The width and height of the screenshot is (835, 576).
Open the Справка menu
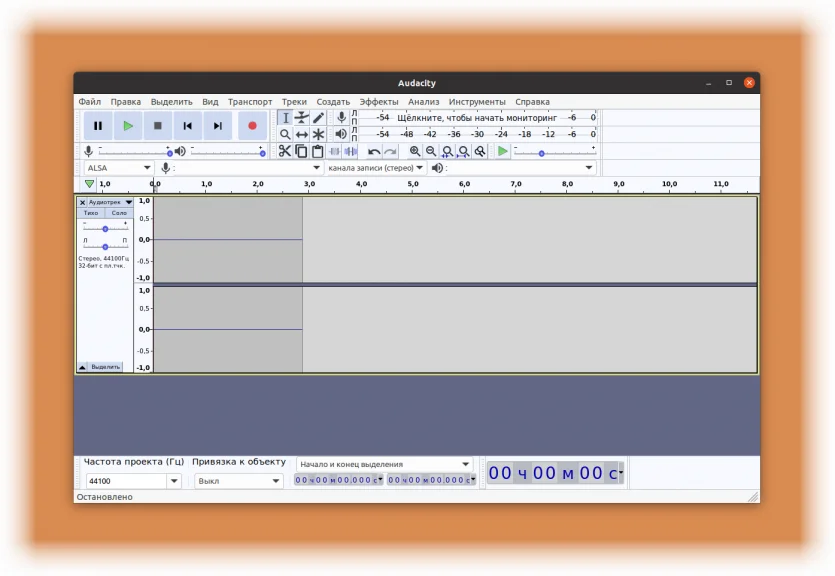(533, 102)
